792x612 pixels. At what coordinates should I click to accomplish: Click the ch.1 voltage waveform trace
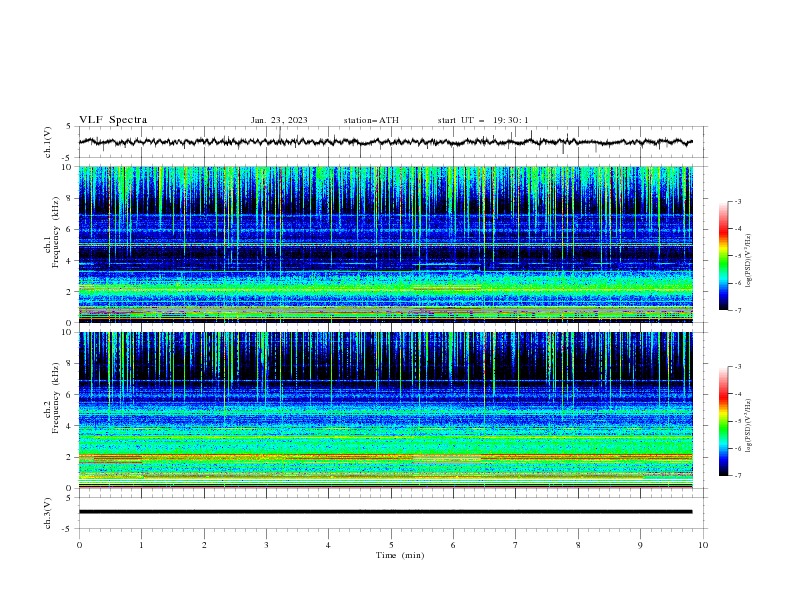[385, 142]
